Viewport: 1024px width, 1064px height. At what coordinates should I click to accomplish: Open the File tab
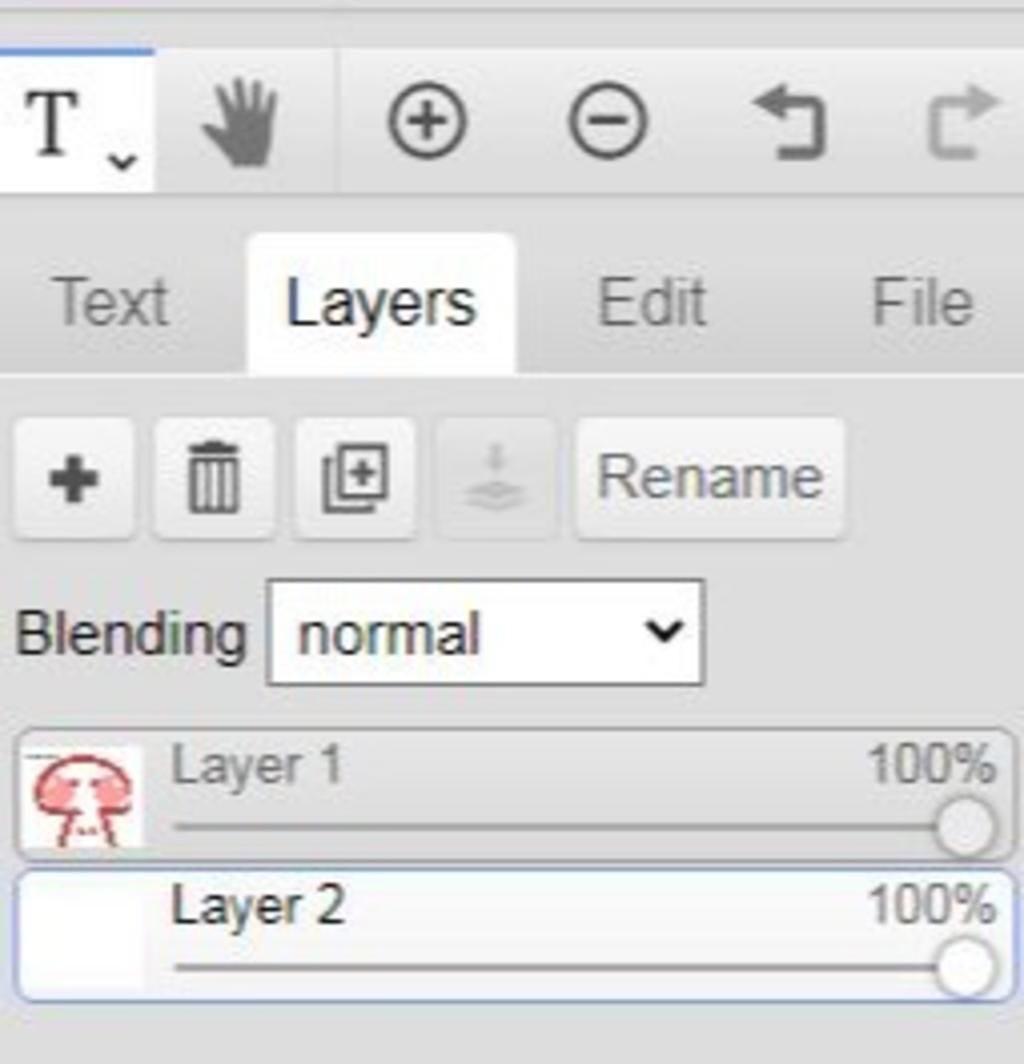pos(922,303)
